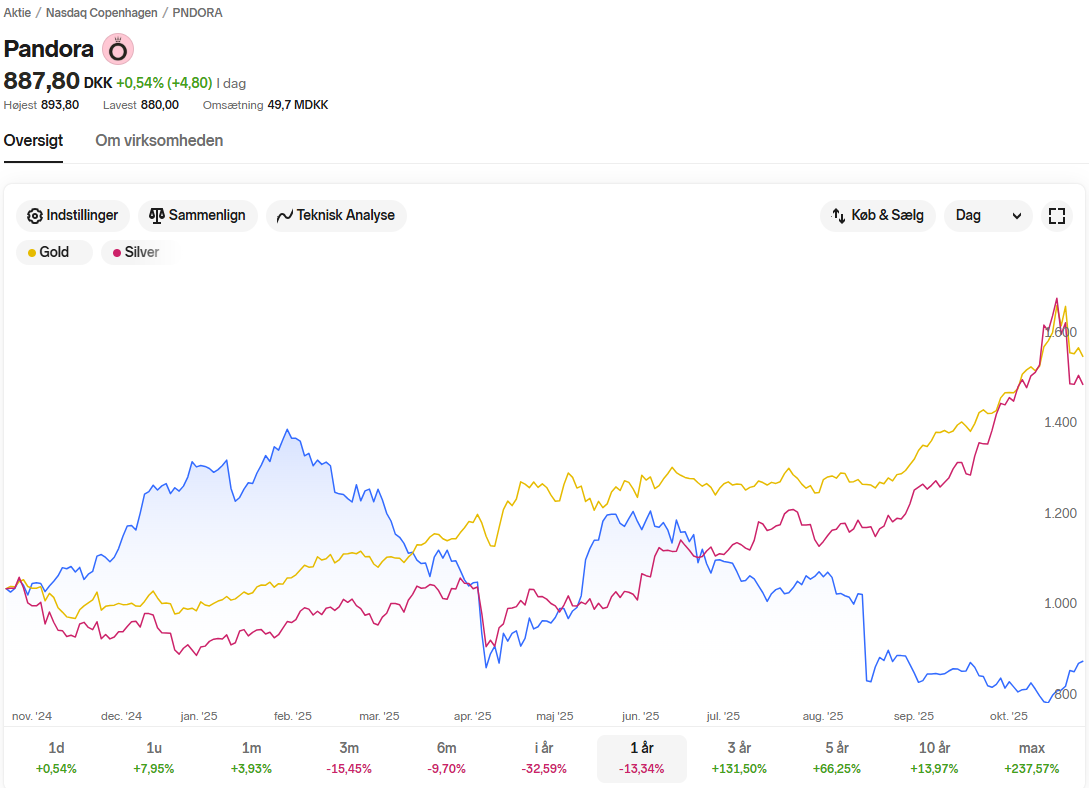Click the jun. '25 date label
1089x788 pixels.
[640, 716]
